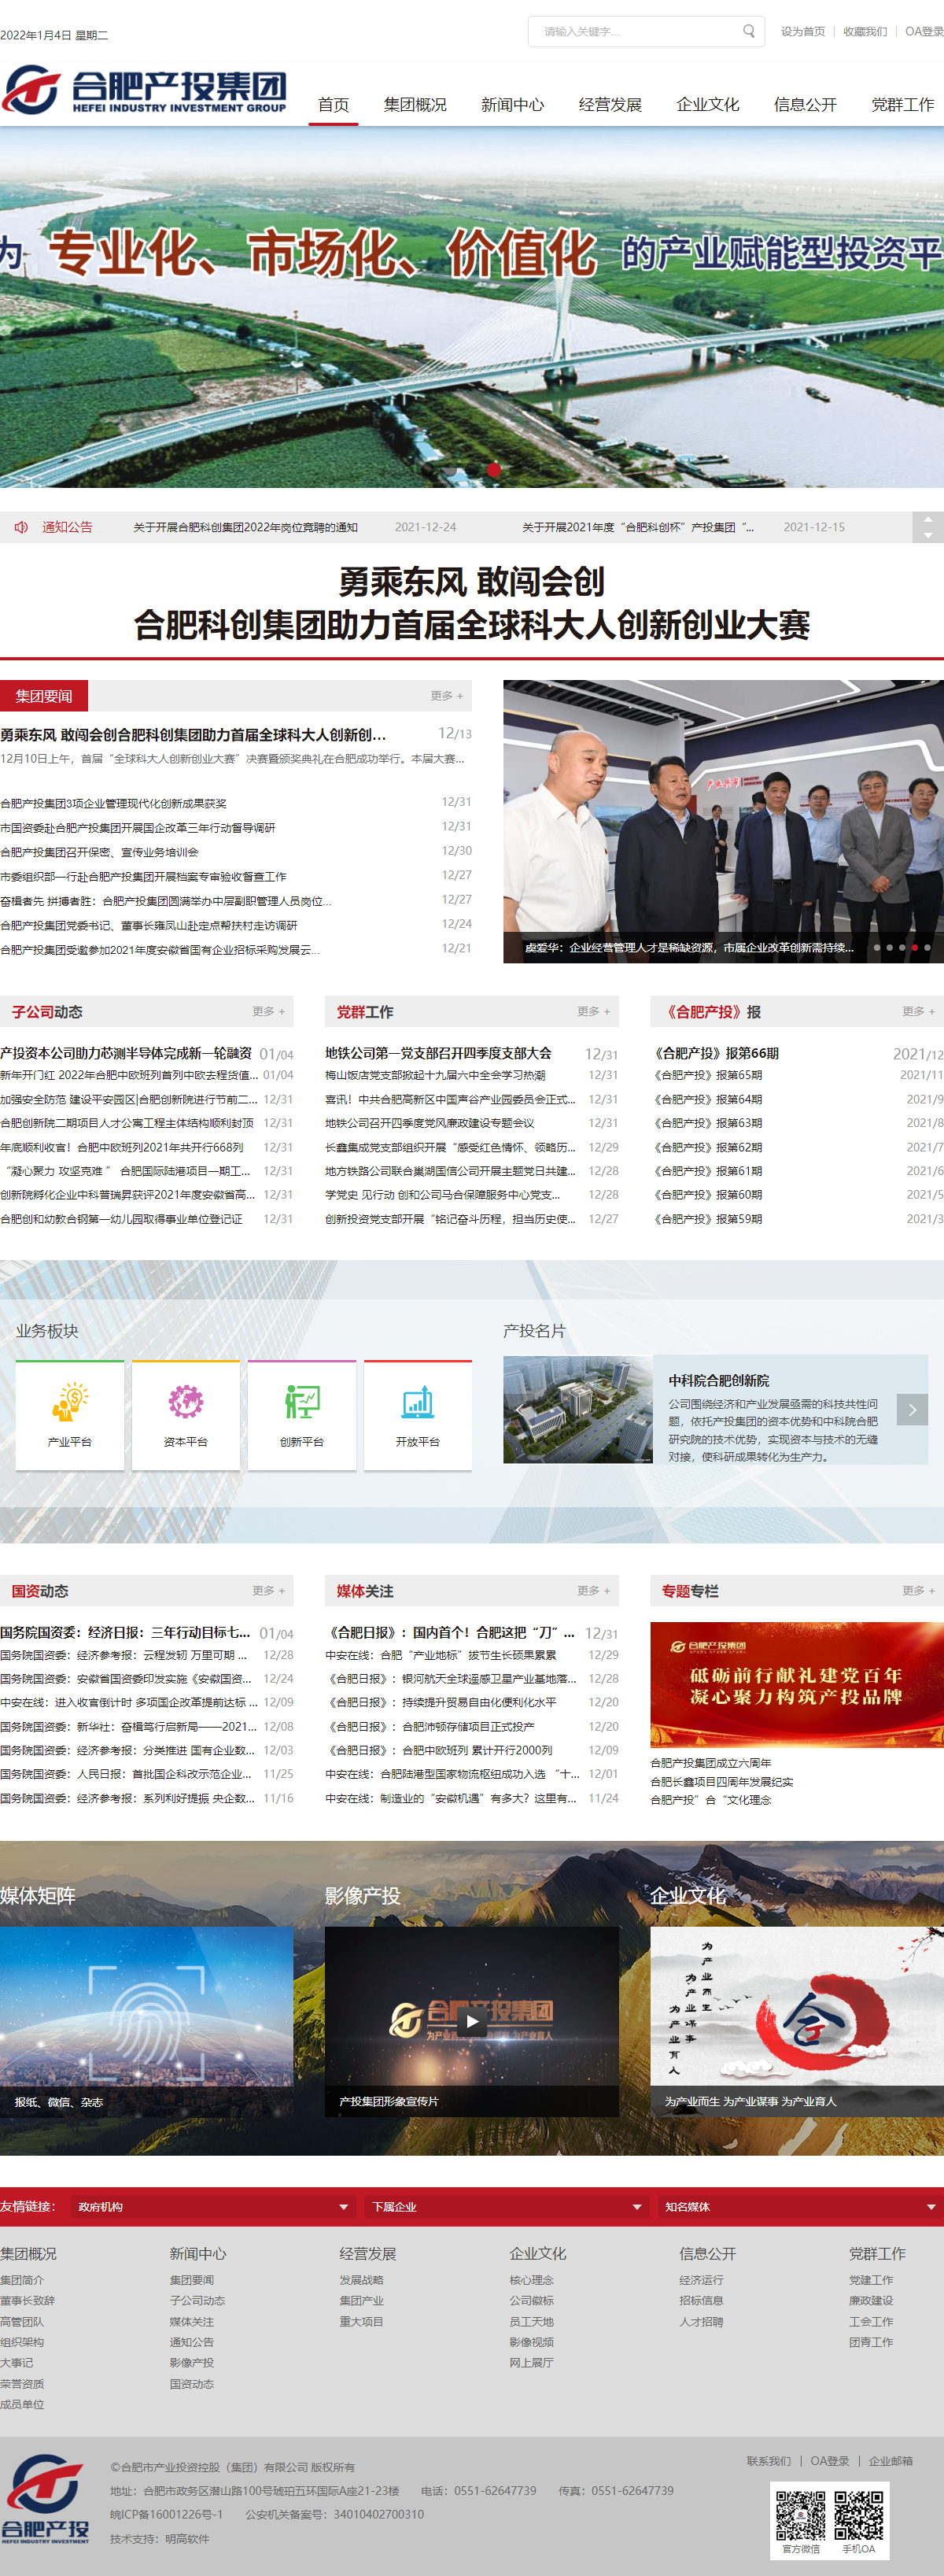Advance the 产投名片 card with the right arrow
Viewport: 944px width, 2576px height.
912,1409
